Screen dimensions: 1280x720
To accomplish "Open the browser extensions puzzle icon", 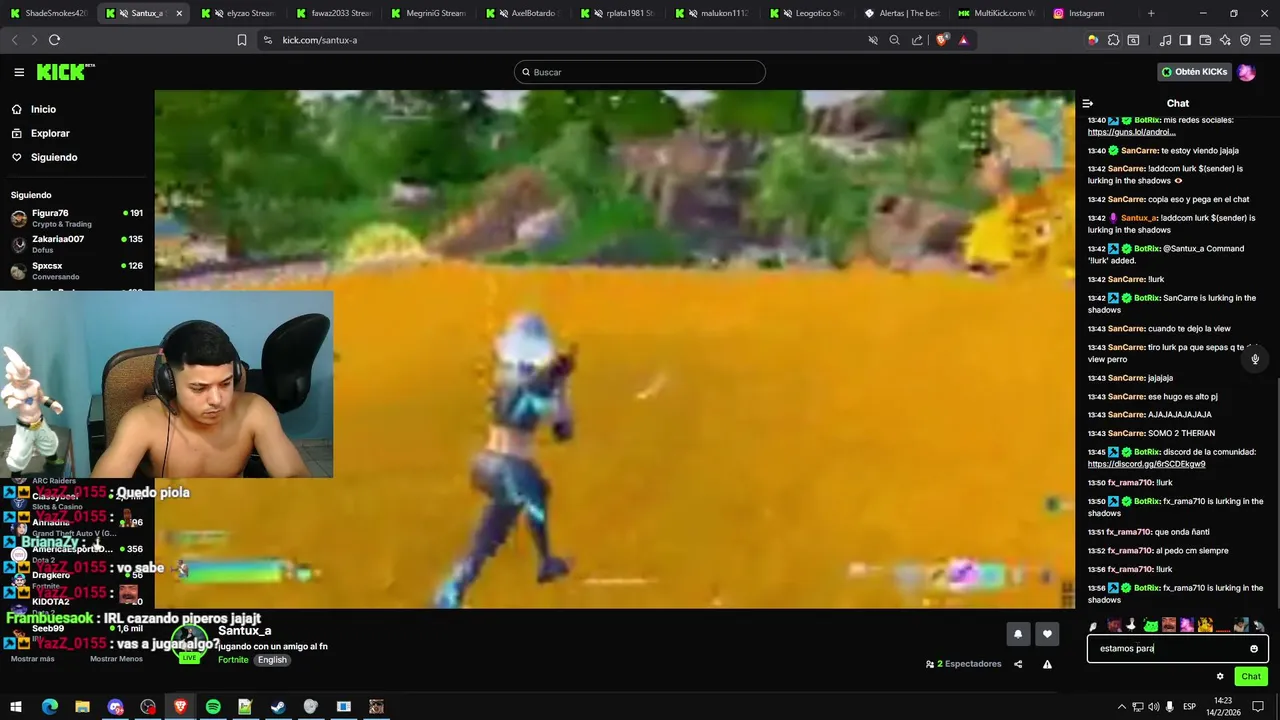I will pyautogui.click(x=1113, y=40).
